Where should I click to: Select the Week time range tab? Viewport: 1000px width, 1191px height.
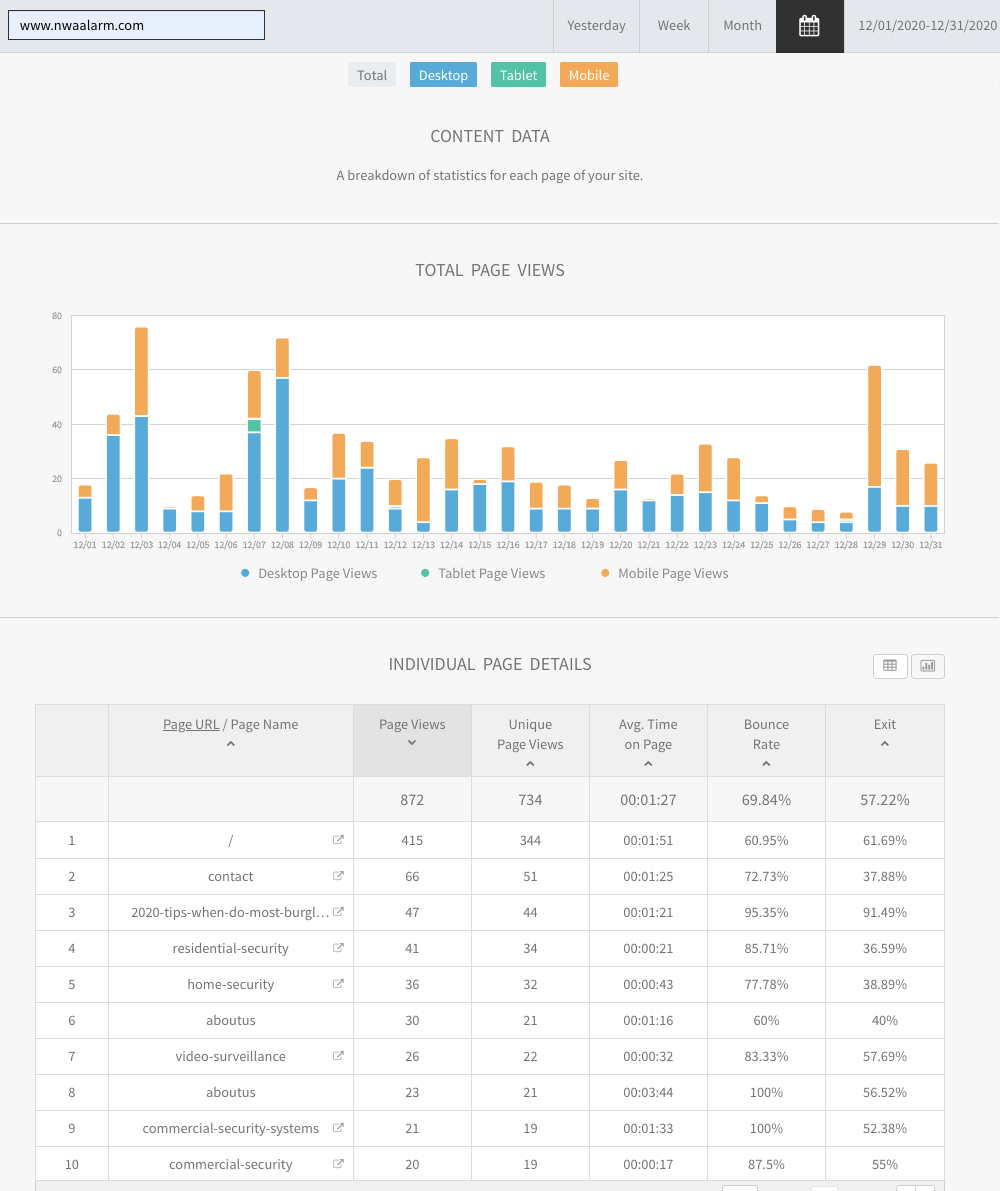click(x=674, y=26)
